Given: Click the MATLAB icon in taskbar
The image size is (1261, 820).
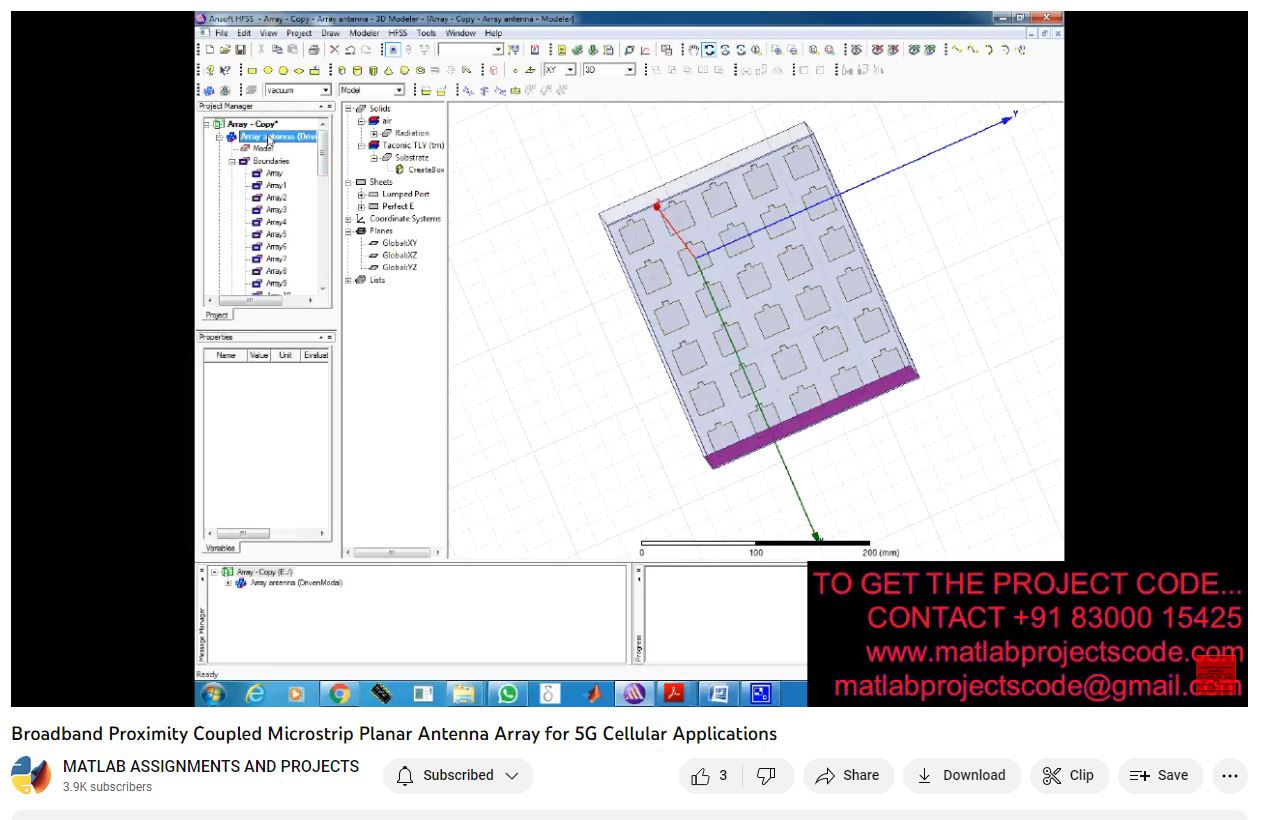Looking at the screenshot, I should (592, 693).
